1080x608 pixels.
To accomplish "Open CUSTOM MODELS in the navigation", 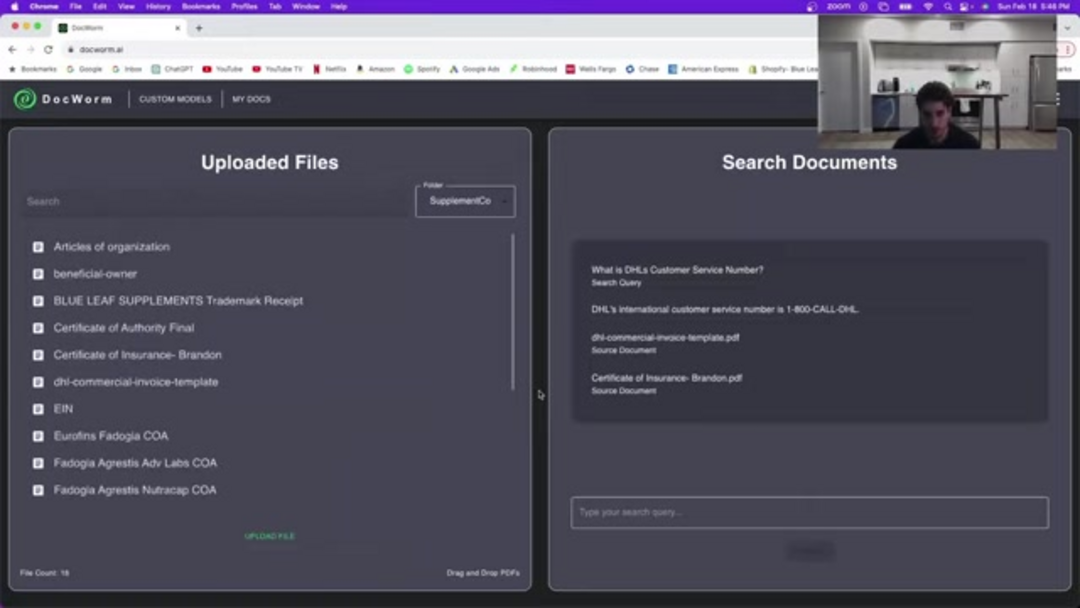I will point(176,99).
